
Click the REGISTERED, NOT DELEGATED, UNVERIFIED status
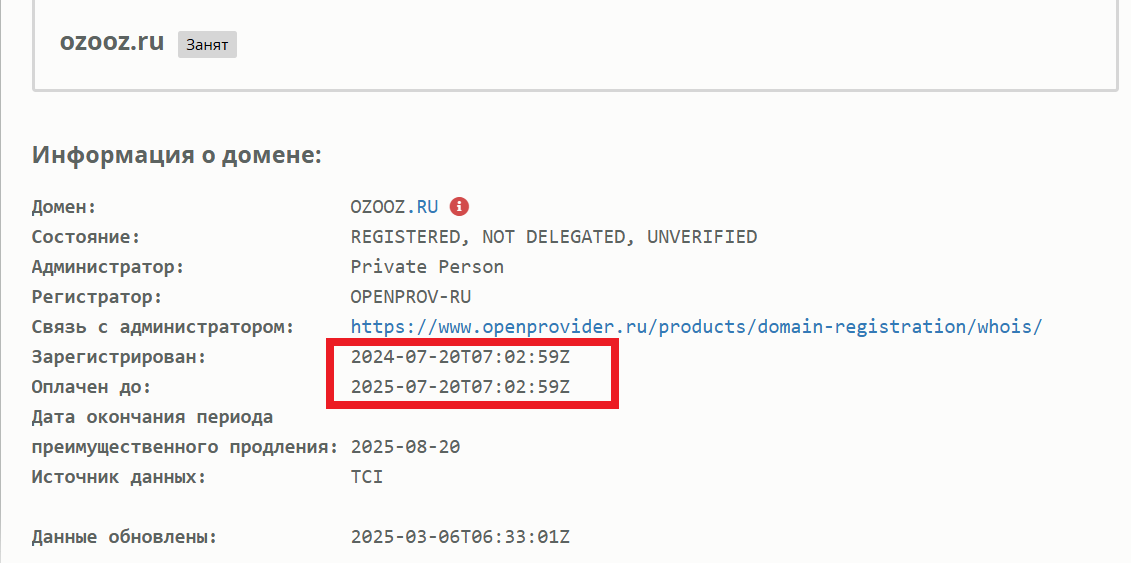pyautogui.click(x=554, y=236)
